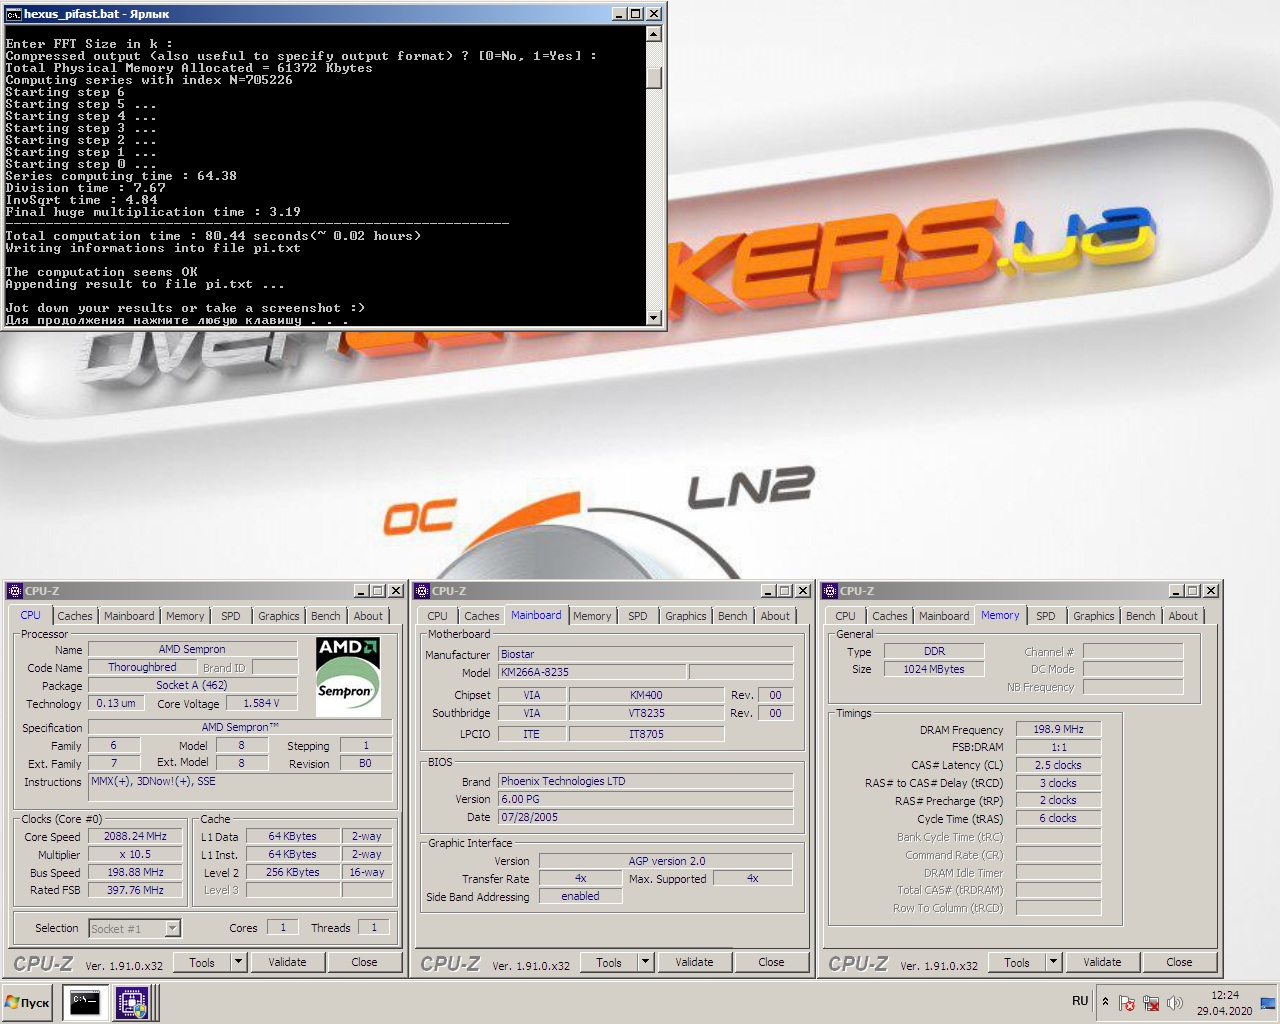Click Tools button in middle CPU-Z window
This screenshot has height=1024, width=1280.
pyautogui.click(x=609, y=962)
